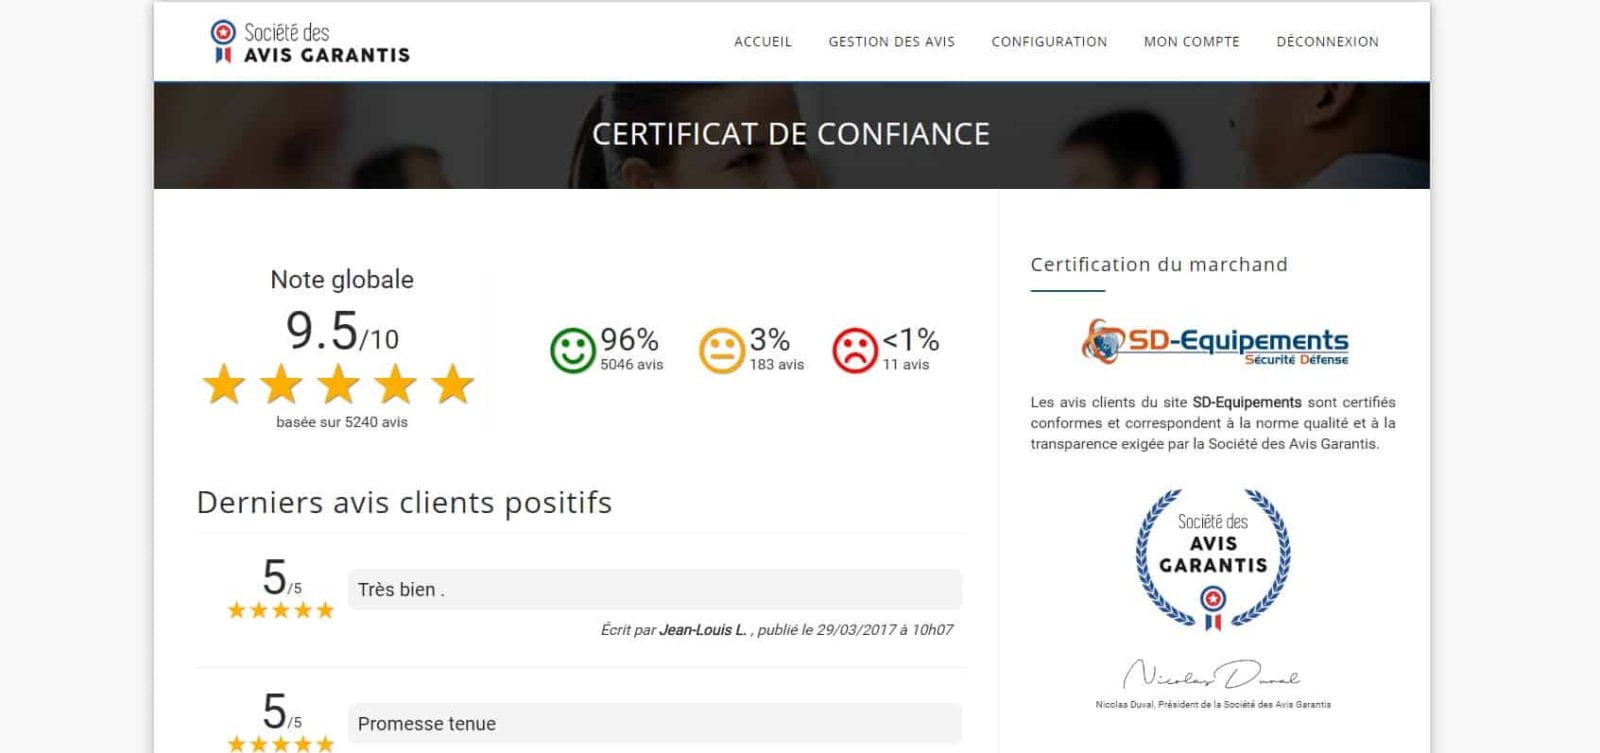The width and height of the screenshot is (1600, 753).
Task: Click DÉCONNEXION to log out
Action: [1327, 42]
